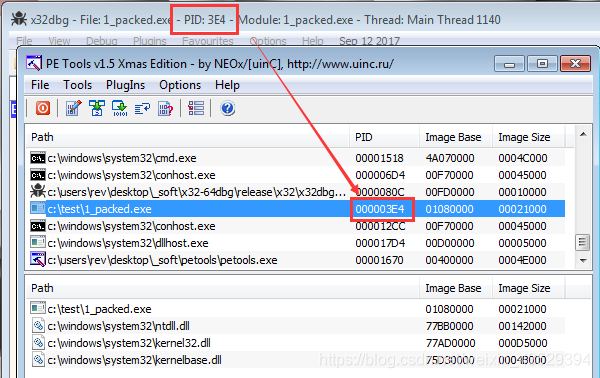The height and width of the screenshot is (378, 600).
Task: Click the x32dbg process row bug icon
Action: click(38, 191)
